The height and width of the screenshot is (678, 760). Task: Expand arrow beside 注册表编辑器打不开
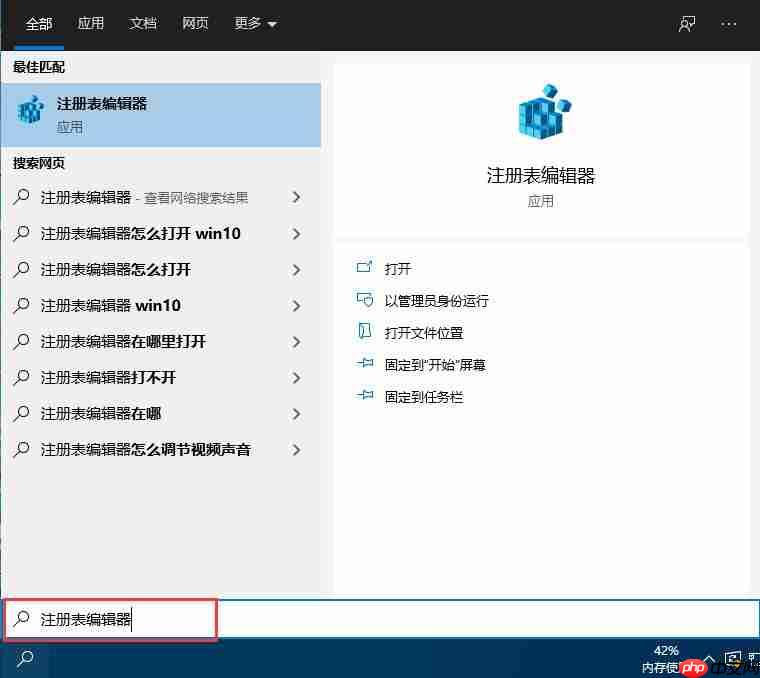297,378
